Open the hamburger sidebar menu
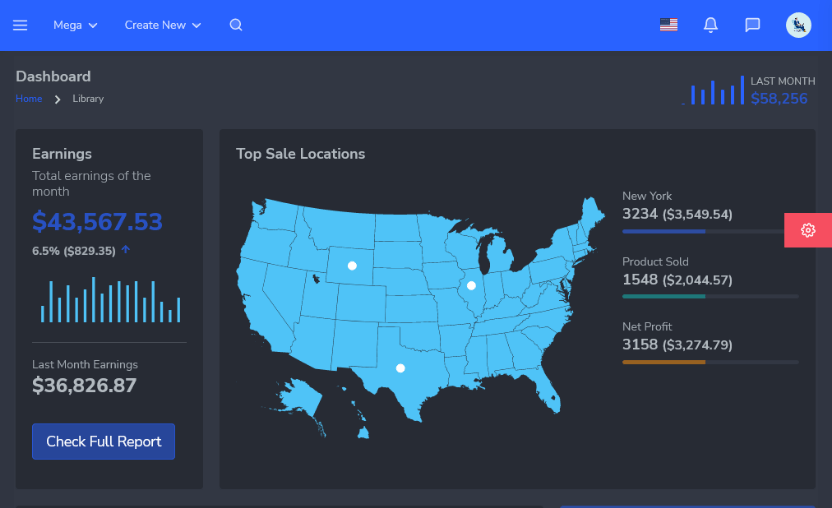The image size is (832, 508). [20, 25]
